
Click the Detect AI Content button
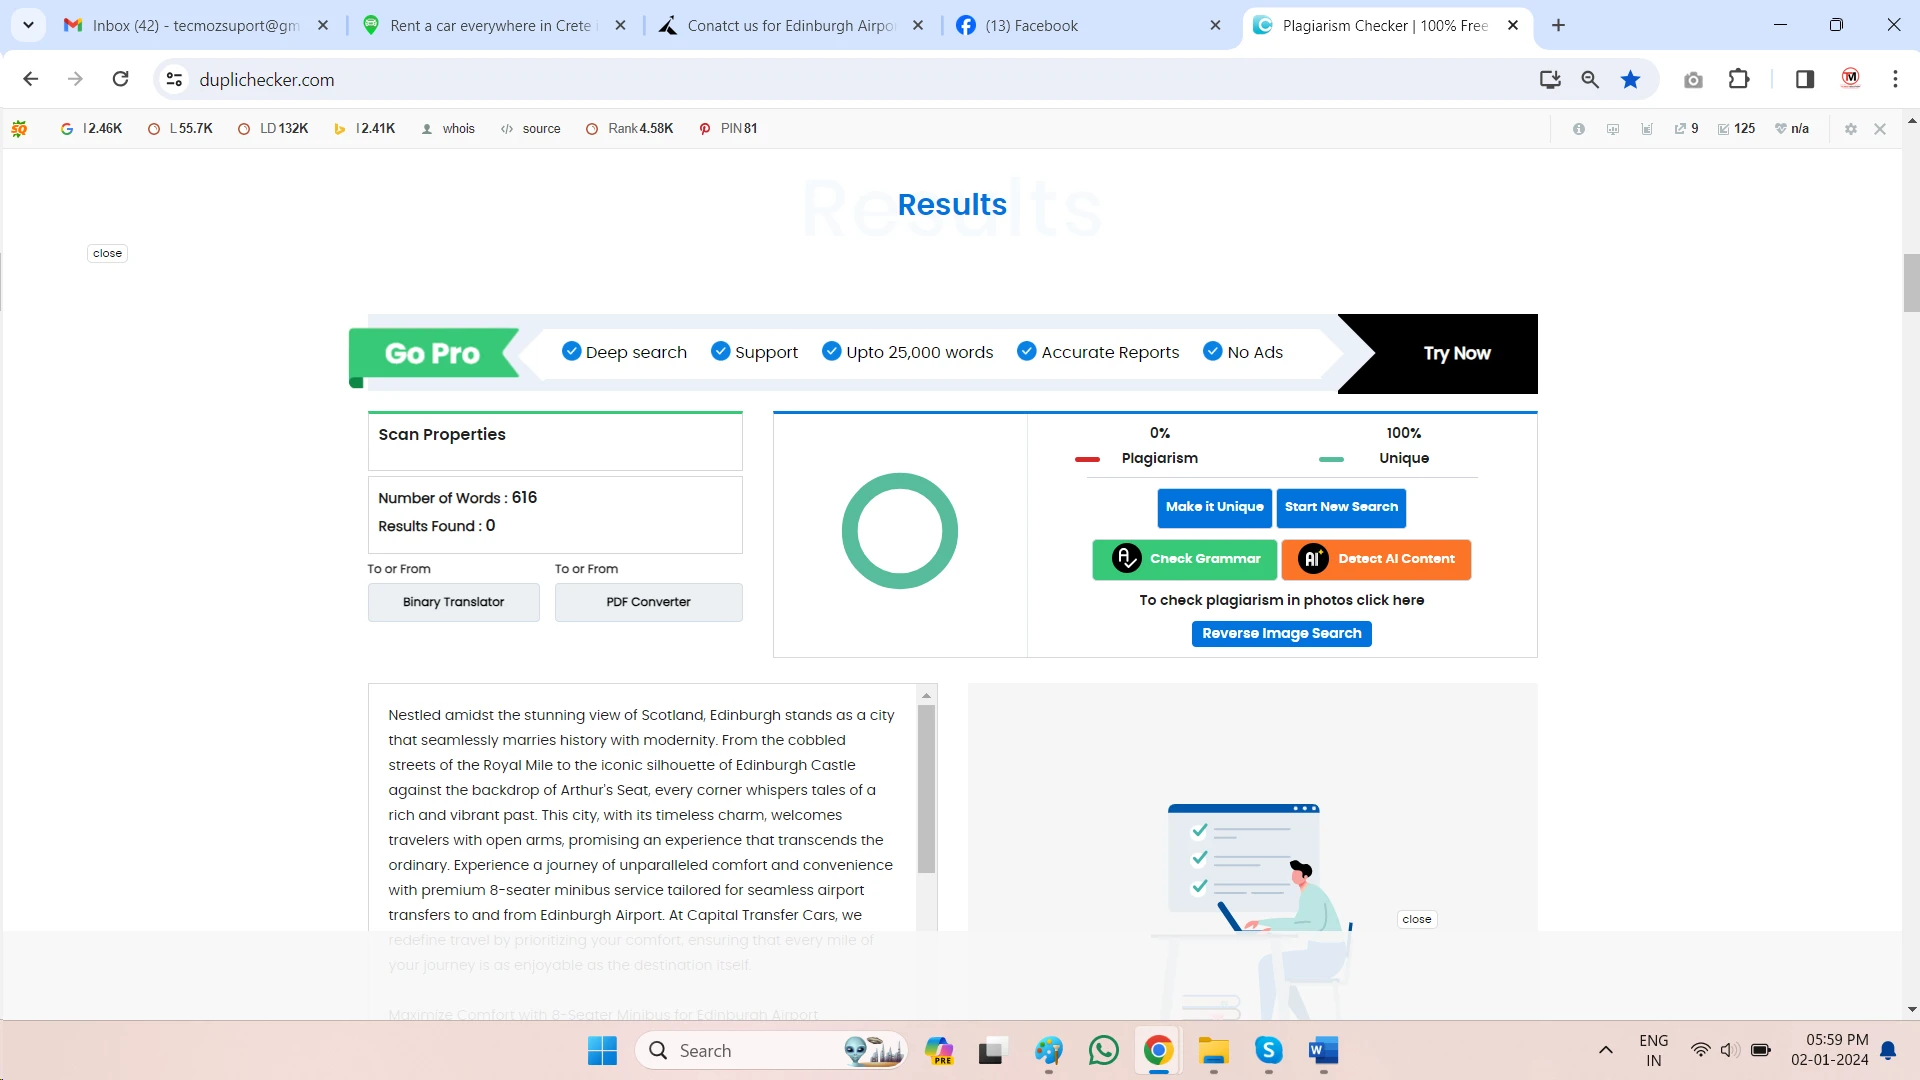(x=1376, y=559)
